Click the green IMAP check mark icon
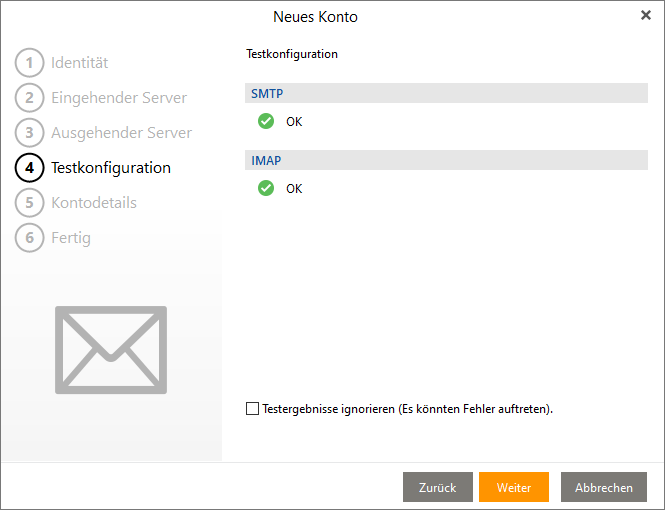This screenshot has width=665, height=510. (266, 188)
